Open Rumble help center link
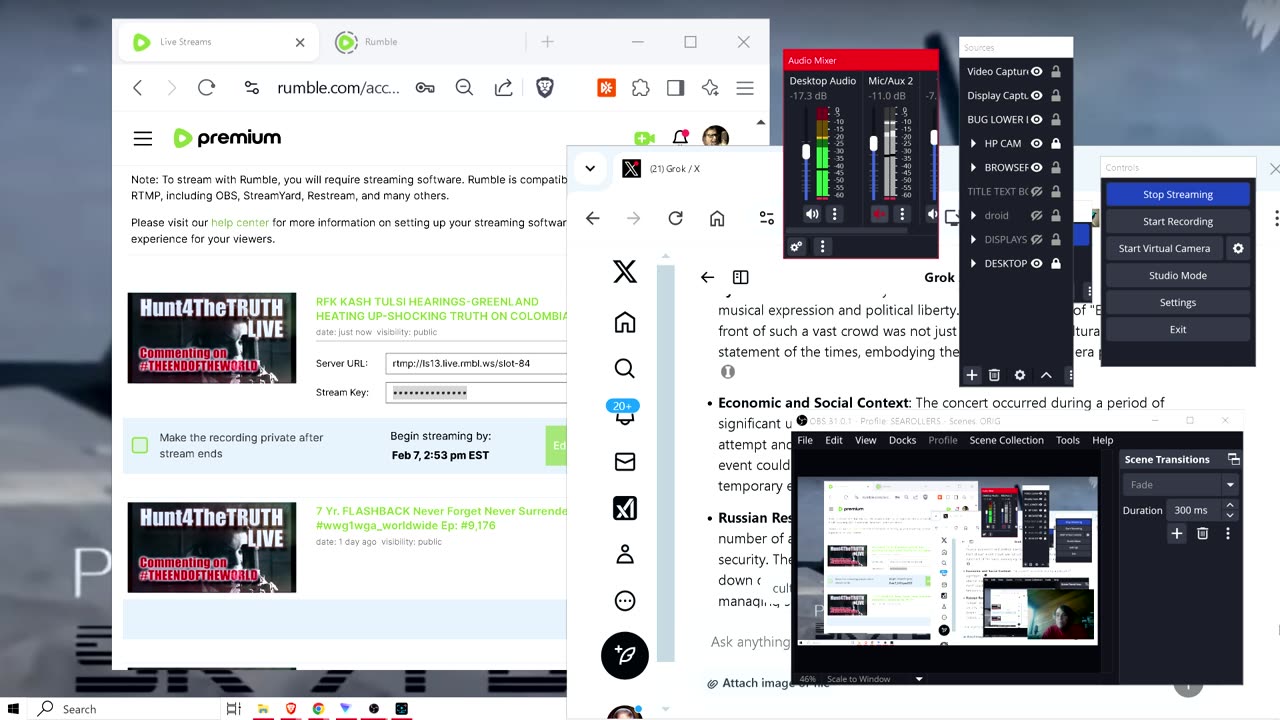The height and width of the screenshot is (720, 1280). click(240, 223)
